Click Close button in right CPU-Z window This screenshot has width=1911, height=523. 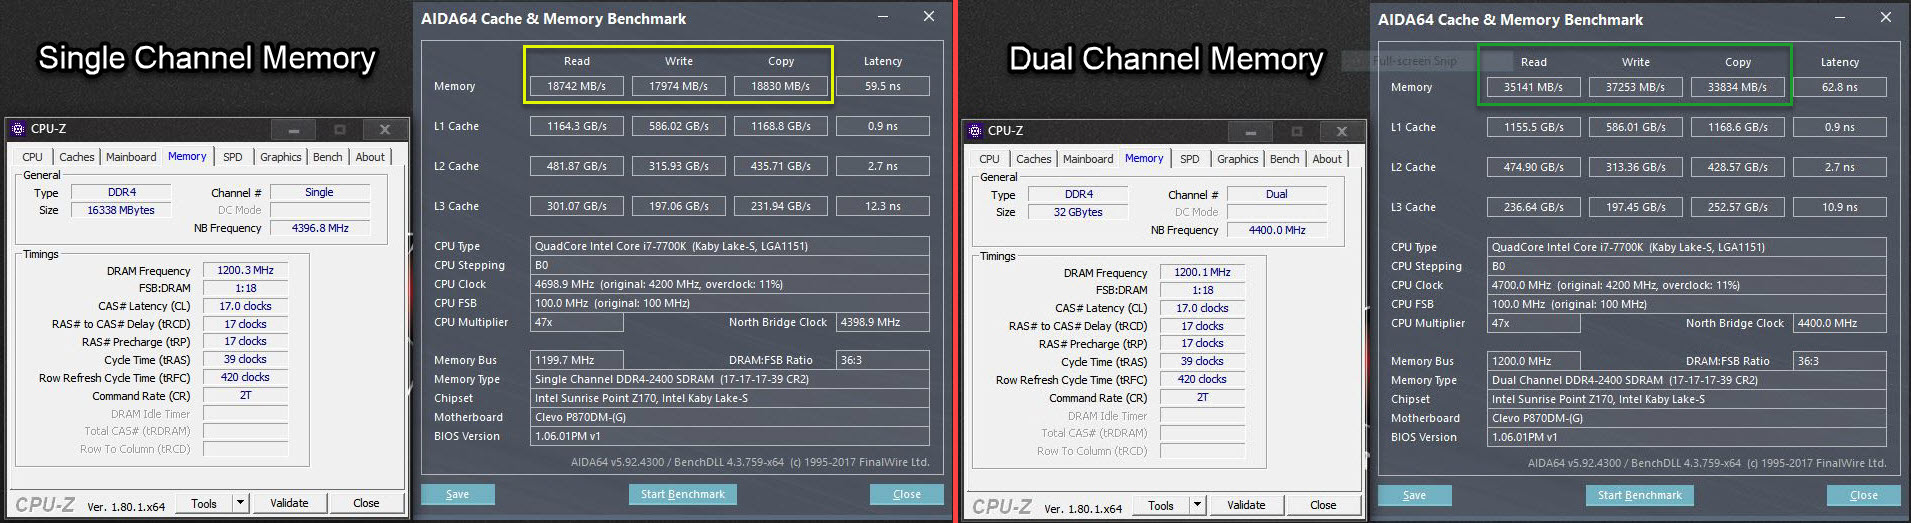[x=1323, y=505]
